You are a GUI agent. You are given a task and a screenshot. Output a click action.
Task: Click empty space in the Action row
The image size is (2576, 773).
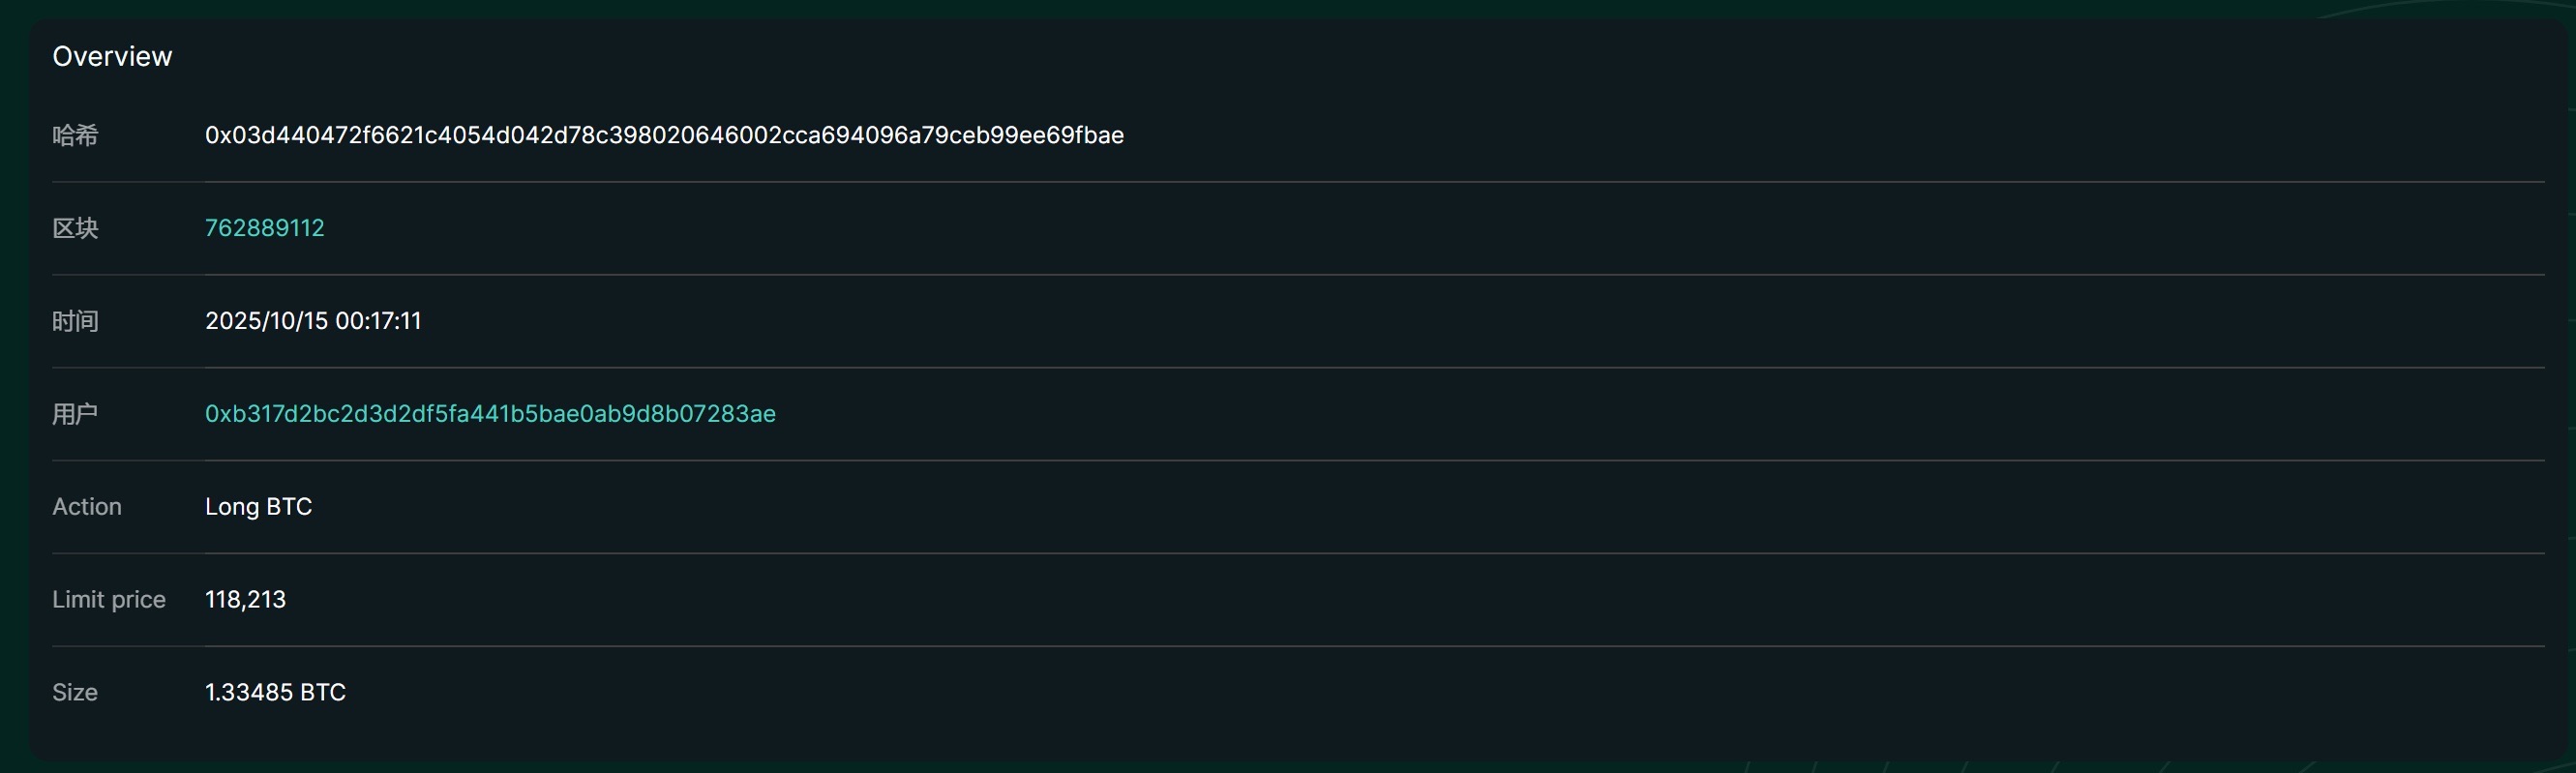point(1400,507)
